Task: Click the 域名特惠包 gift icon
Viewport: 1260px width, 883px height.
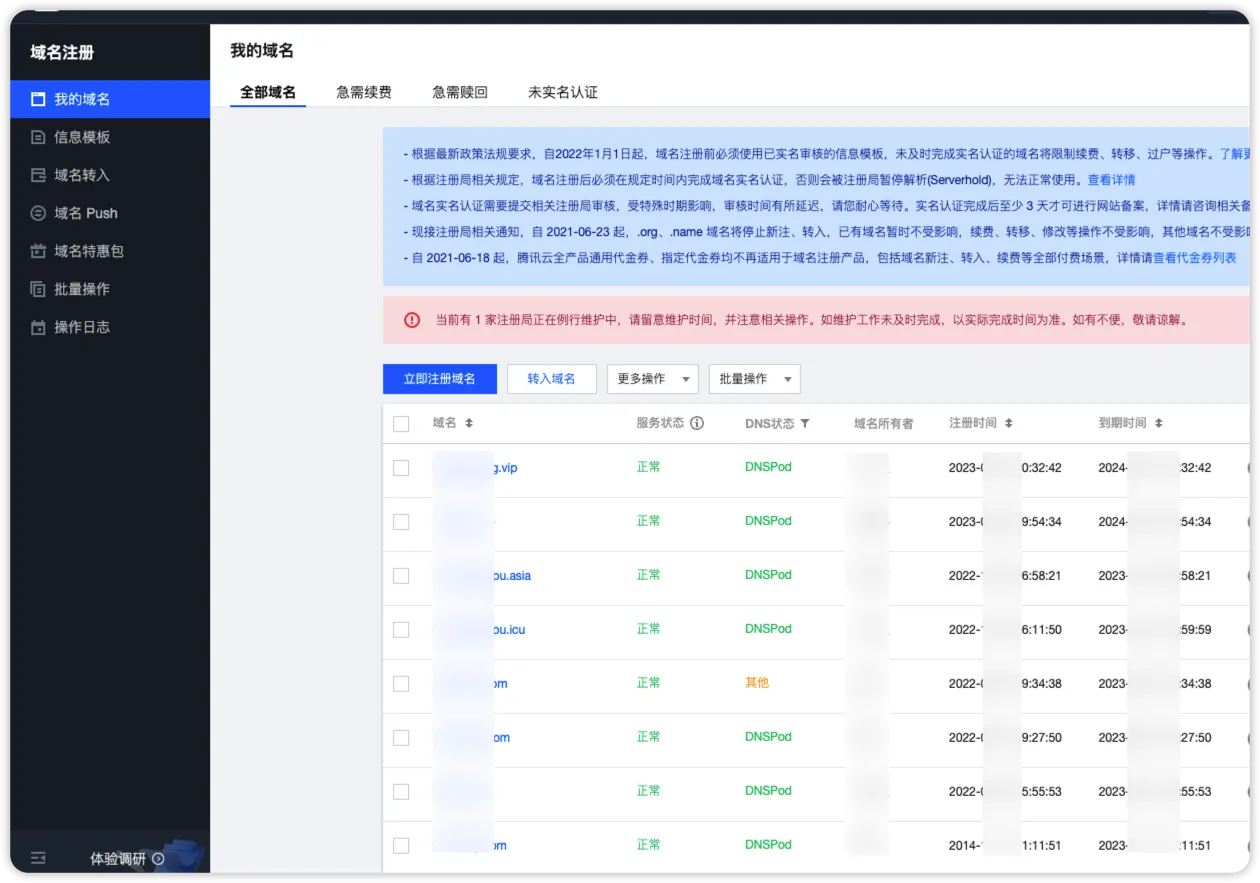Action: point(38,251)
